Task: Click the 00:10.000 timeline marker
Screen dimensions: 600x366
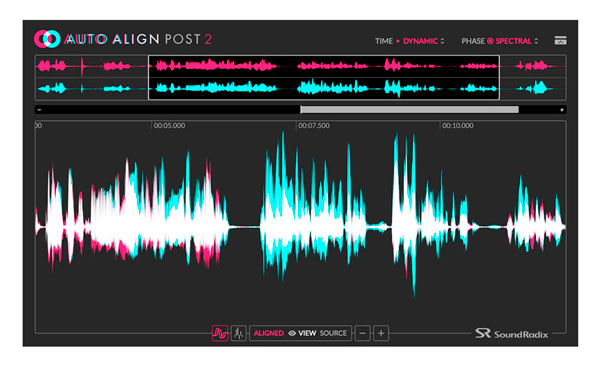Action: (x=458, y=125)
